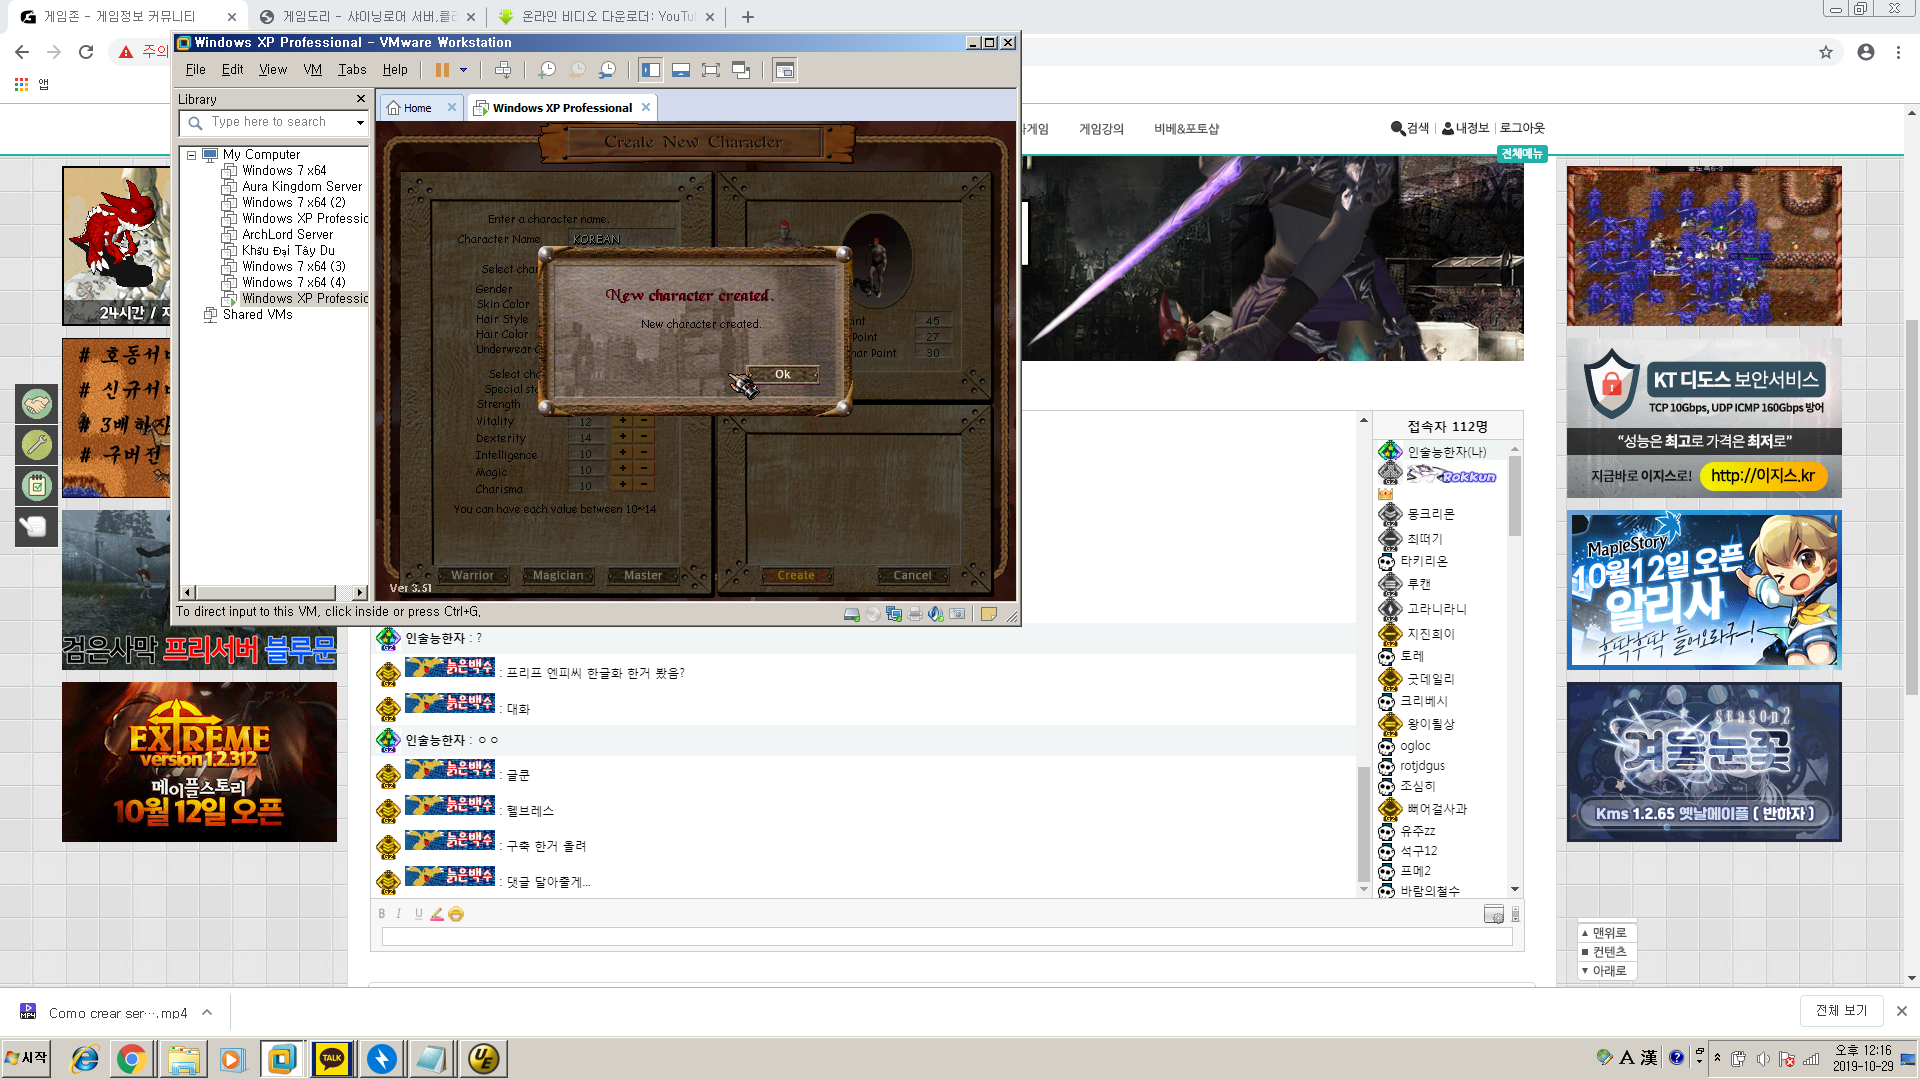The image size is (1920, 1080).
Task: Take a snapshot of the VM
Action: 547,70
